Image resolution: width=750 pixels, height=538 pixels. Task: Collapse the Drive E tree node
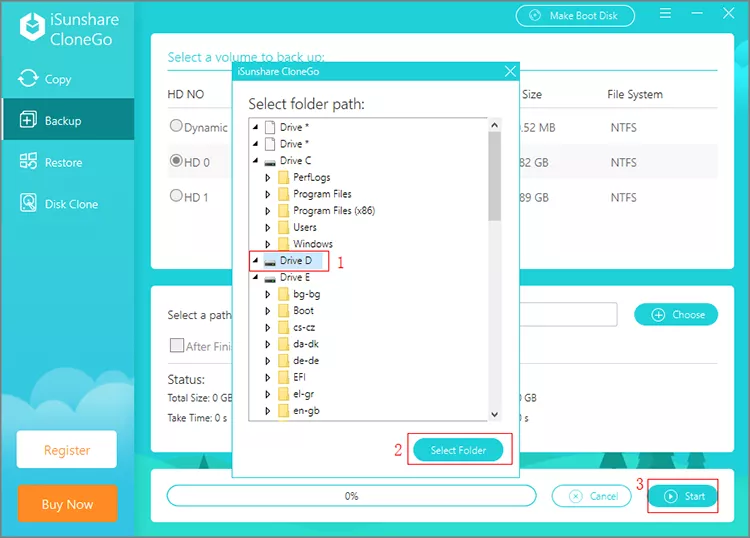pyautogui.click(x=255, y=277)
